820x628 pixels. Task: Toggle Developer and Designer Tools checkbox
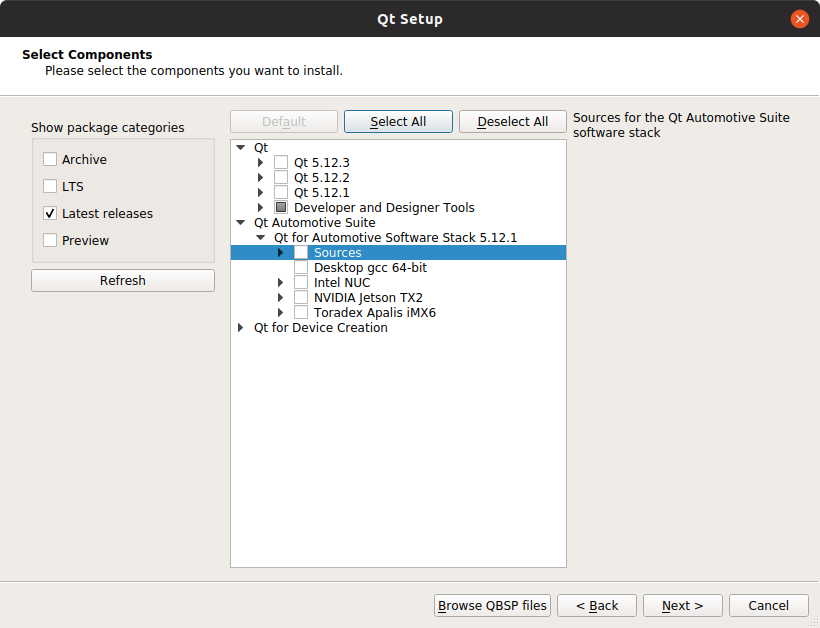281,207
